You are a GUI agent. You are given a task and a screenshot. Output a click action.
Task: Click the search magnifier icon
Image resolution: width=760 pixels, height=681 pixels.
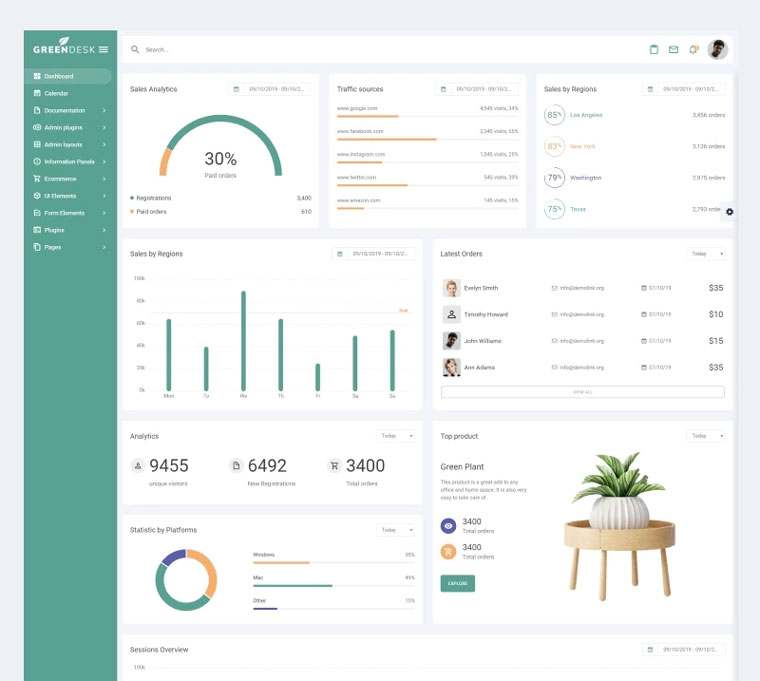coord(135,49)
